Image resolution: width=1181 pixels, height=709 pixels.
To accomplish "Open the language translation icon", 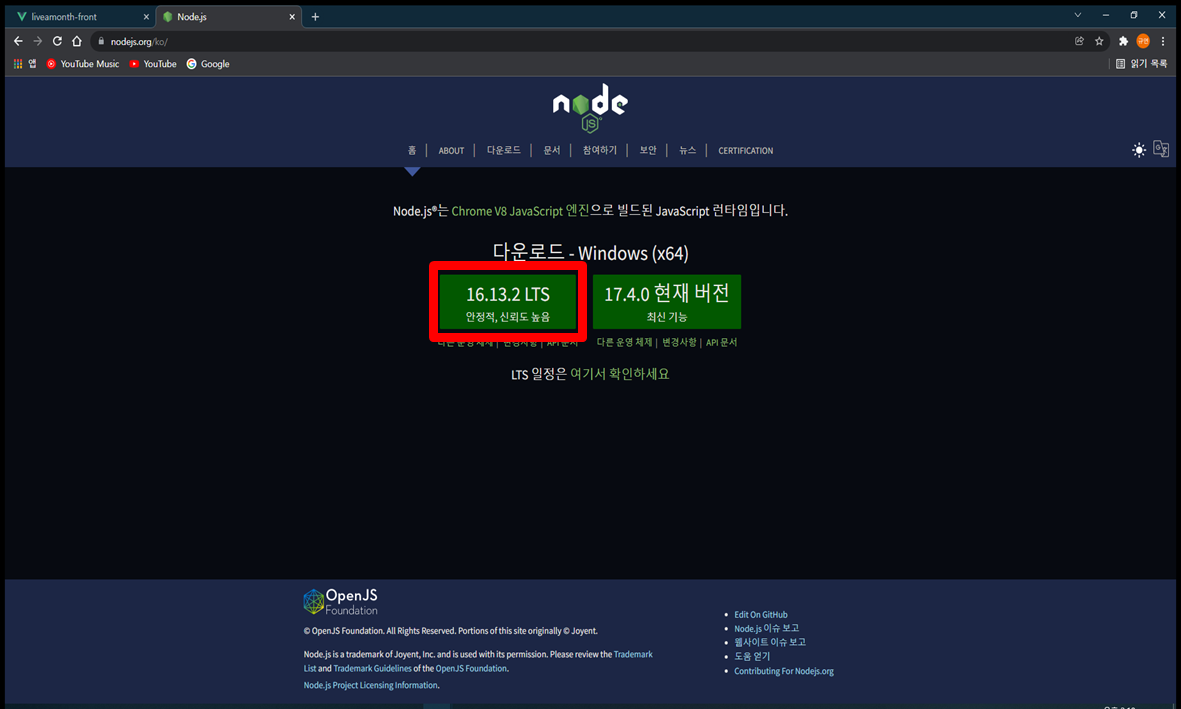I will pos(1161,149).
